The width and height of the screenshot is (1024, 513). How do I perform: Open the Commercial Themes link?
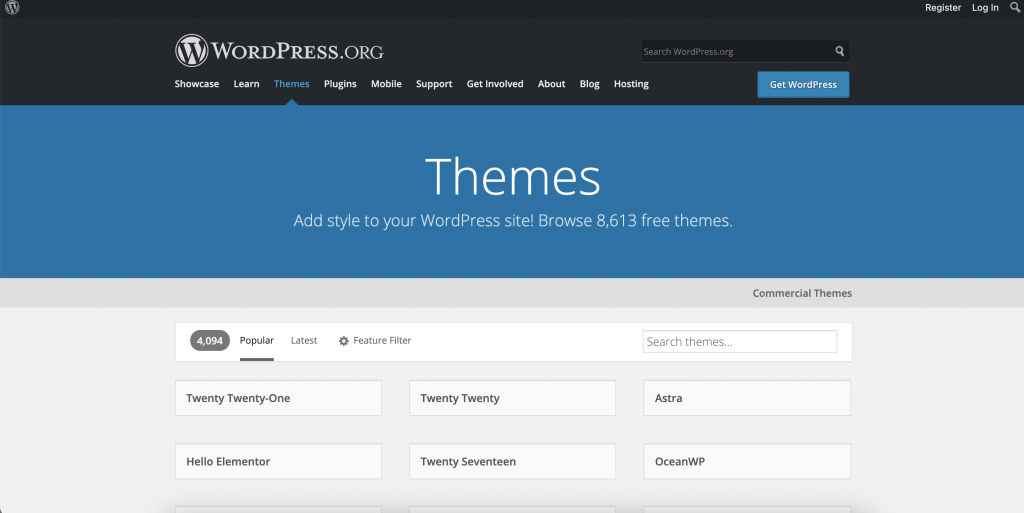tap(802, 293)
